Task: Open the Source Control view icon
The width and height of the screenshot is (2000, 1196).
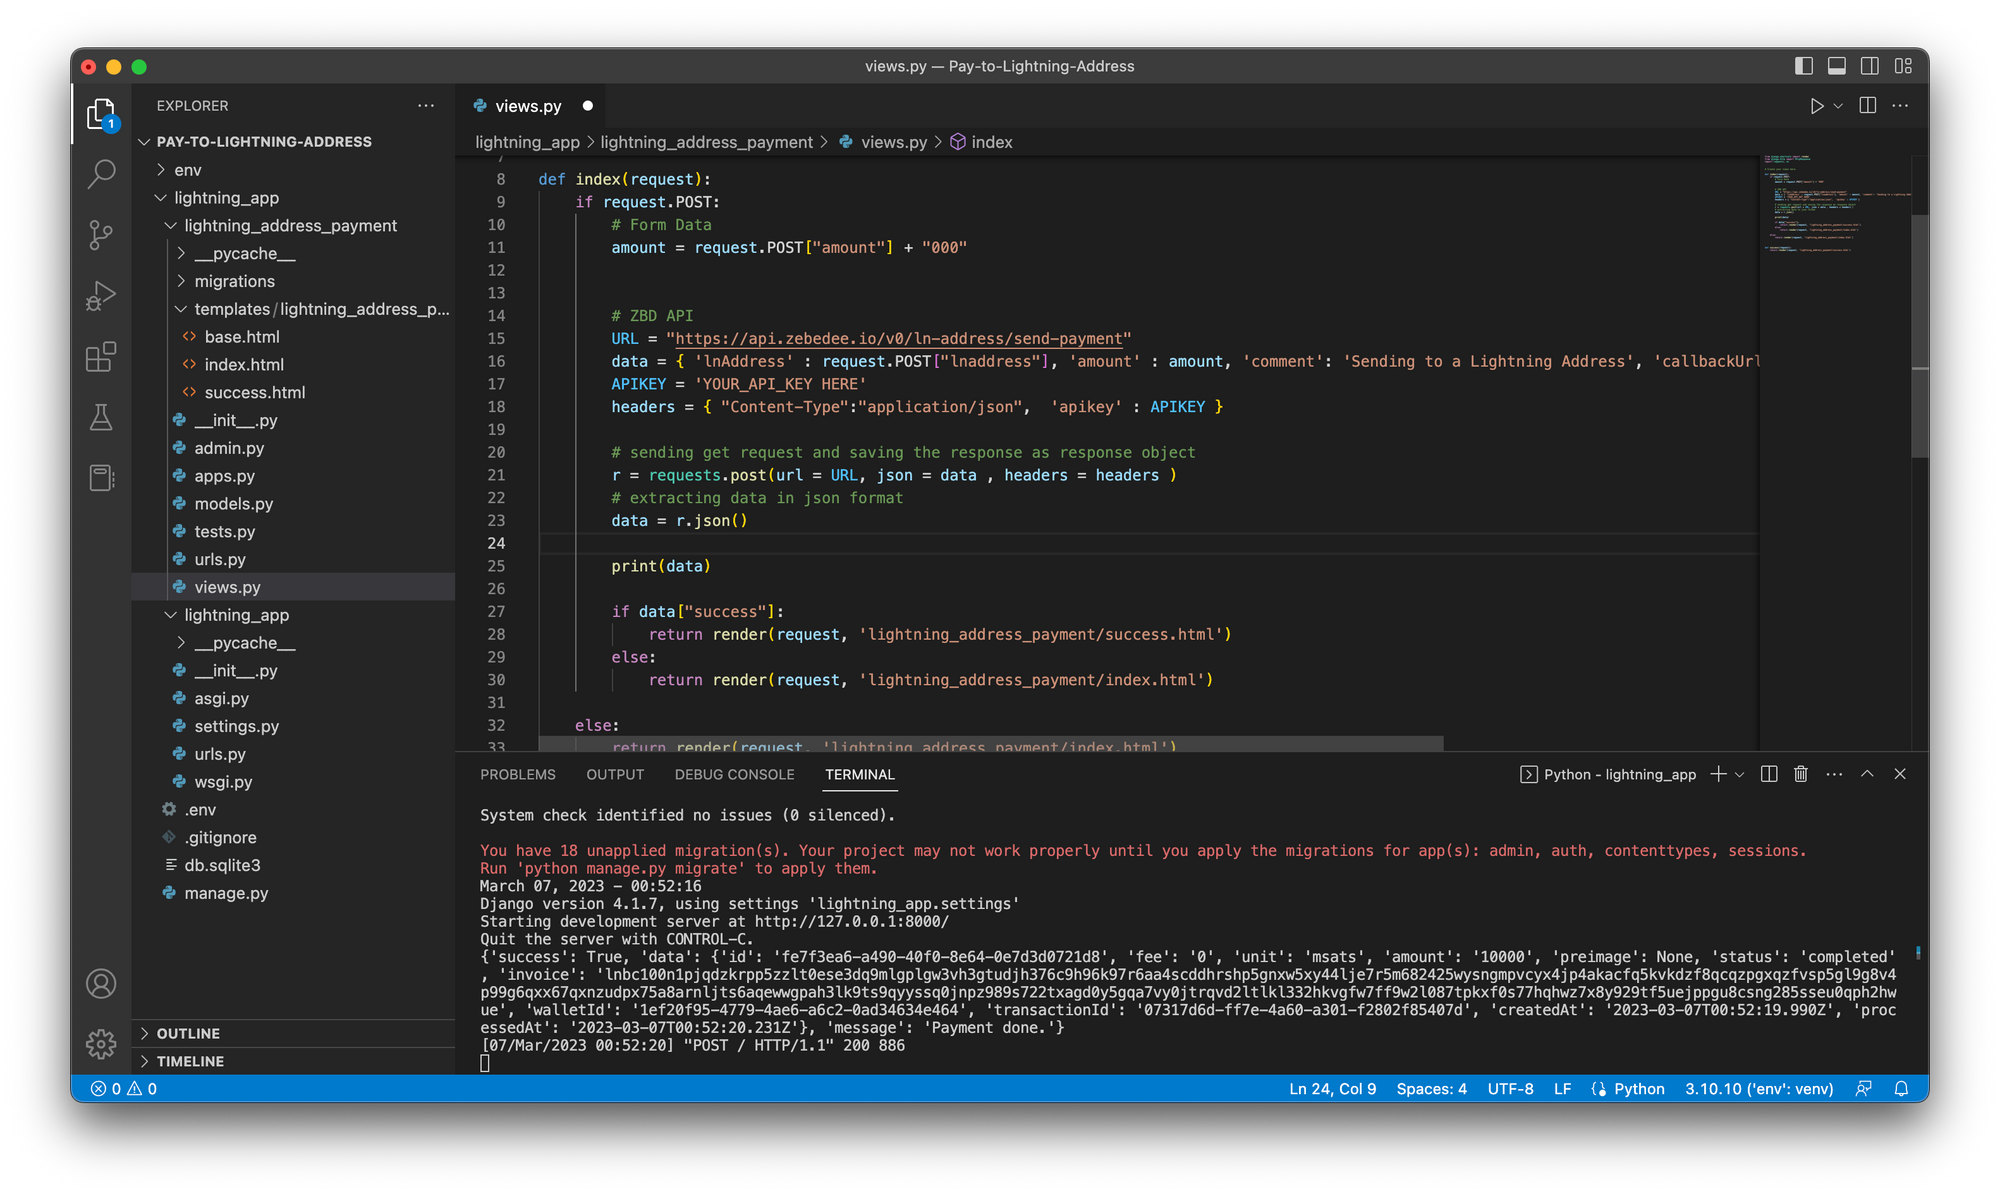Action: click(101, 235)
